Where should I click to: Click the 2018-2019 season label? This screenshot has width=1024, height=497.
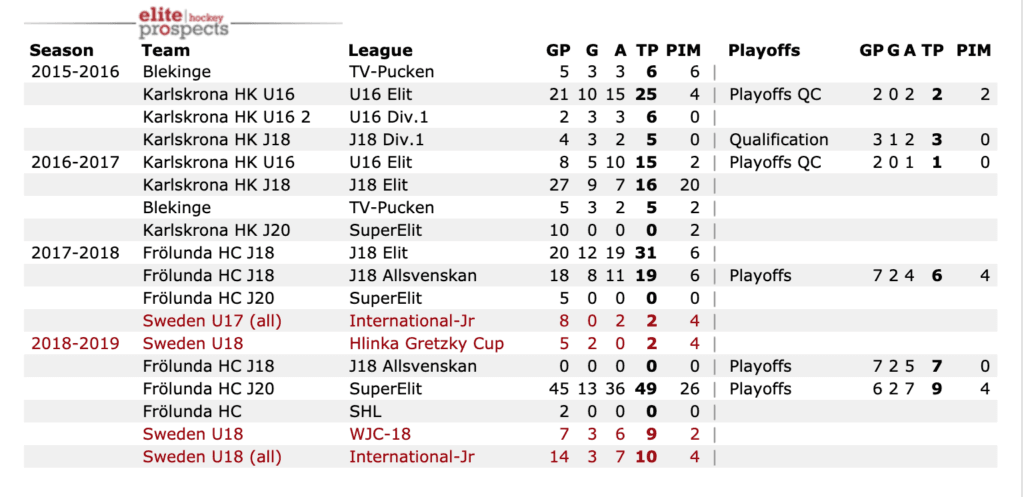[x=75, y=344]
